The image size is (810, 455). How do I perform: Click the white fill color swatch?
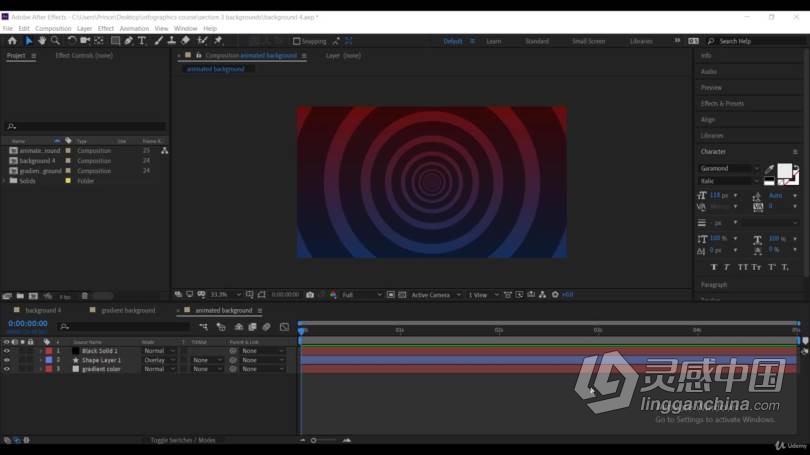[x=784, y=170]
